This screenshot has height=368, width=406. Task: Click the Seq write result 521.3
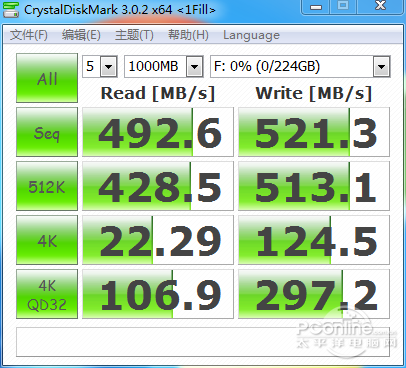(314, 132)
